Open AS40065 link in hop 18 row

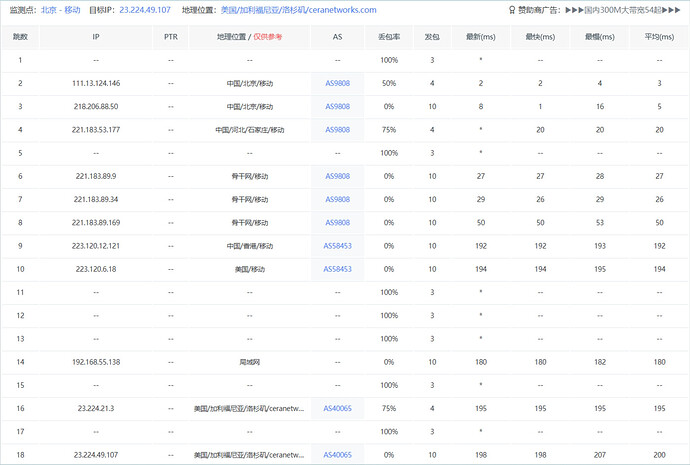point(338,455)
